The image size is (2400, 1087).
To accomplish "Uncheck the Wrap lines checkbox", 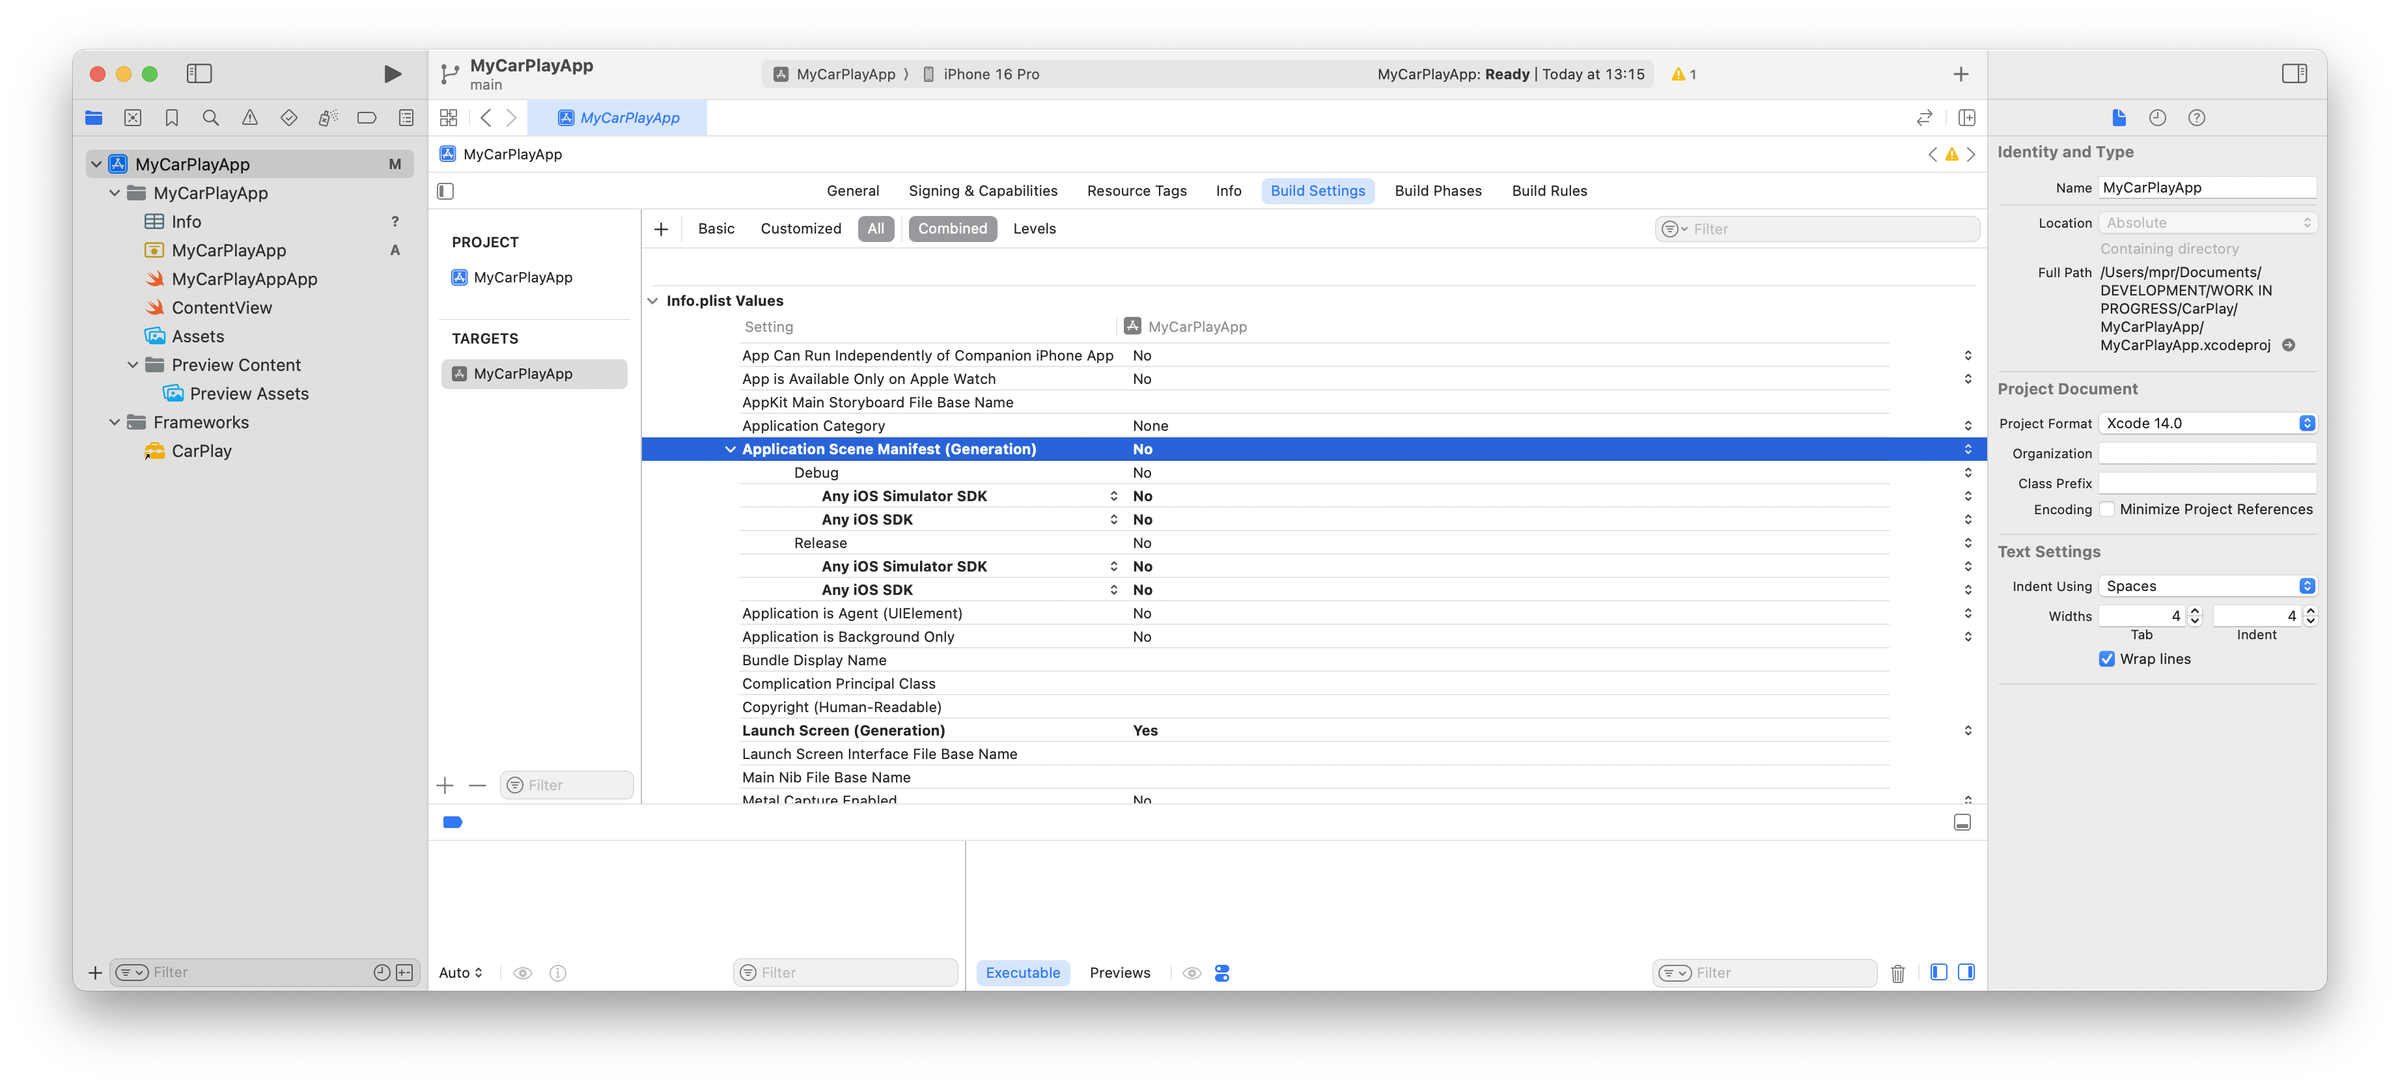I will [x=2107, y=659].
